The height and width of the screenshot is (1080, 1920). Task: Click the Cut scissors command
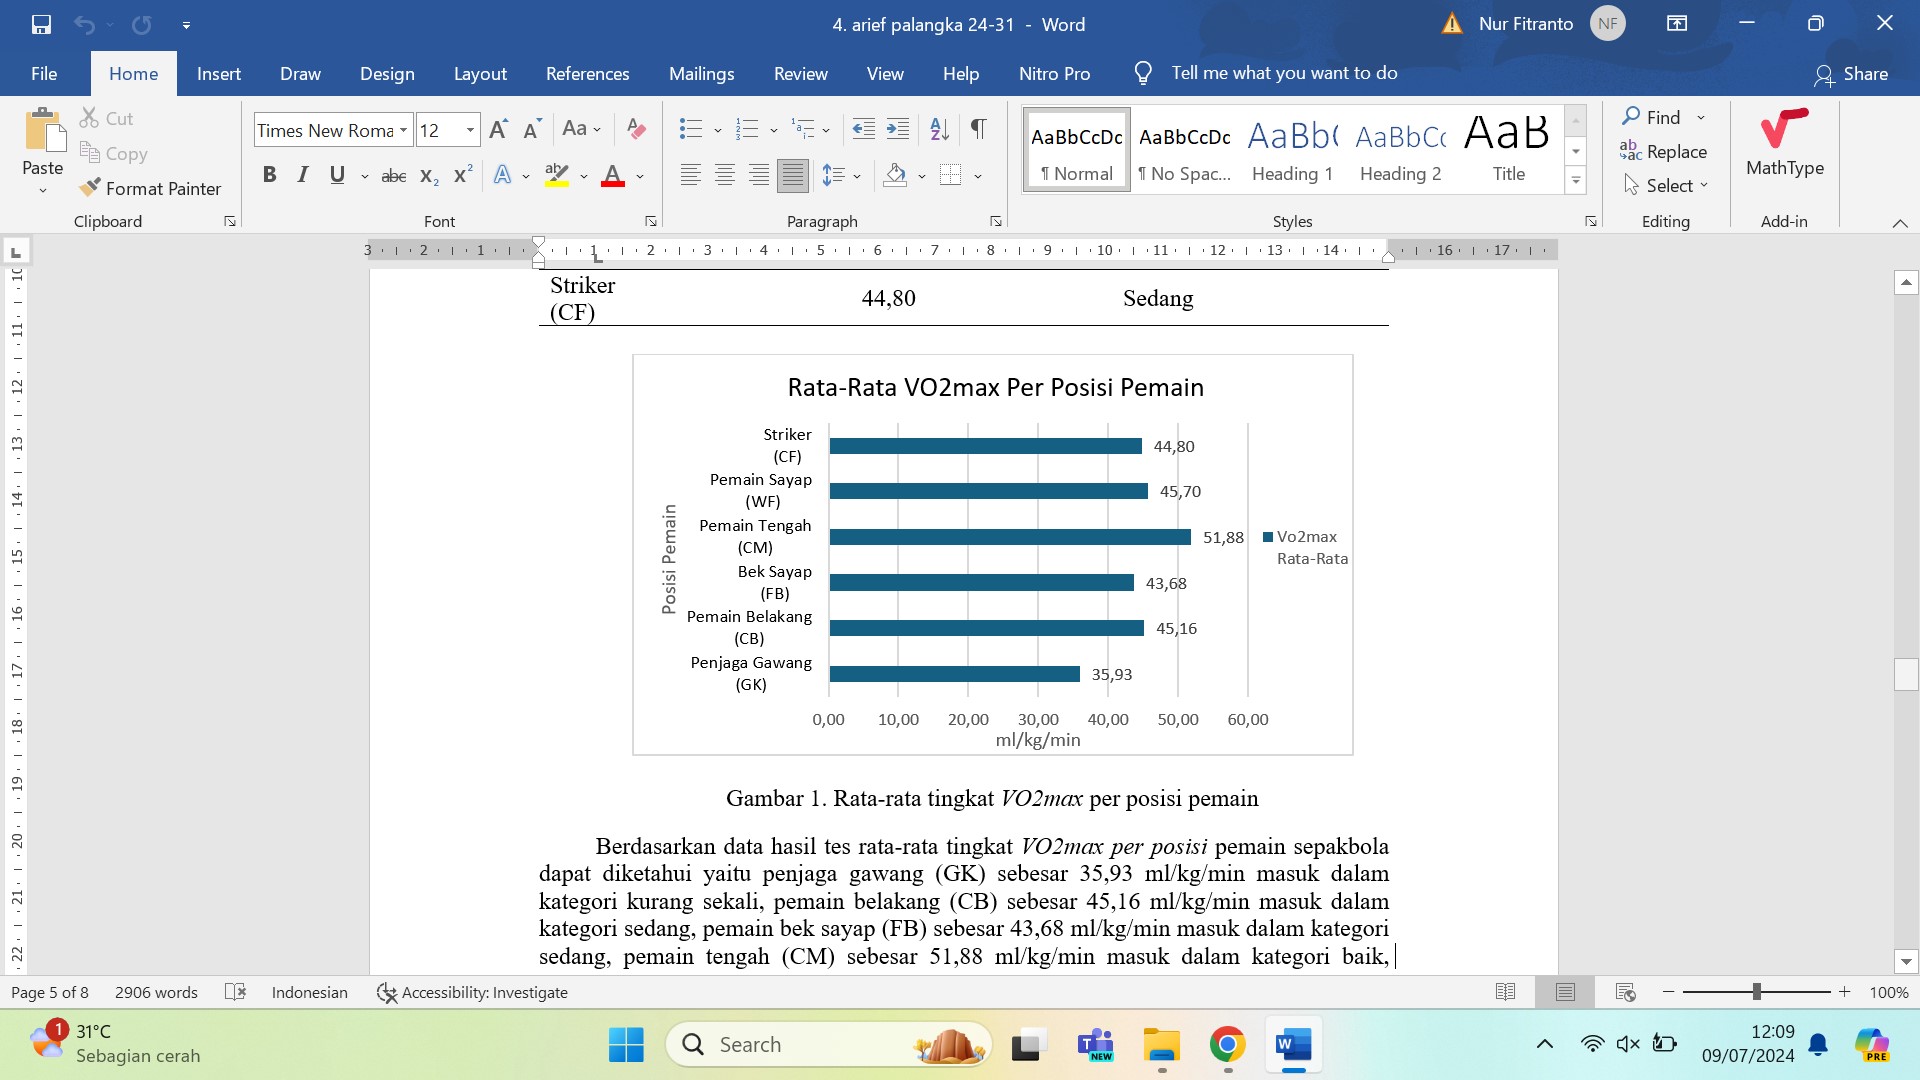pyautogui.click(x=106, y=118)
